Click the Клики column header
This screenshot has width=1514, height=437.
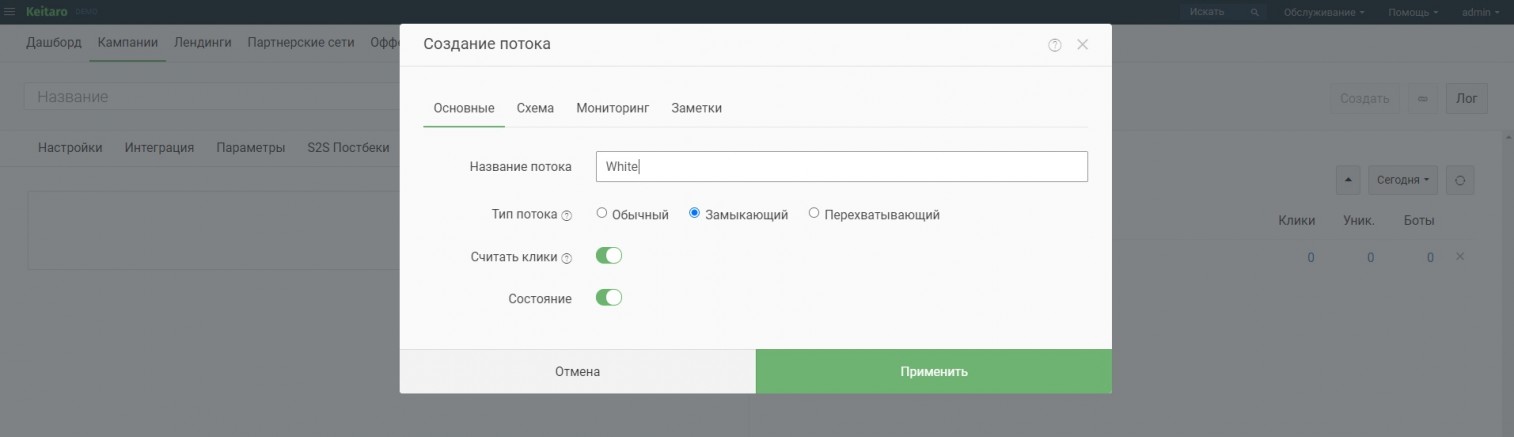click(x=1297, y=220)
